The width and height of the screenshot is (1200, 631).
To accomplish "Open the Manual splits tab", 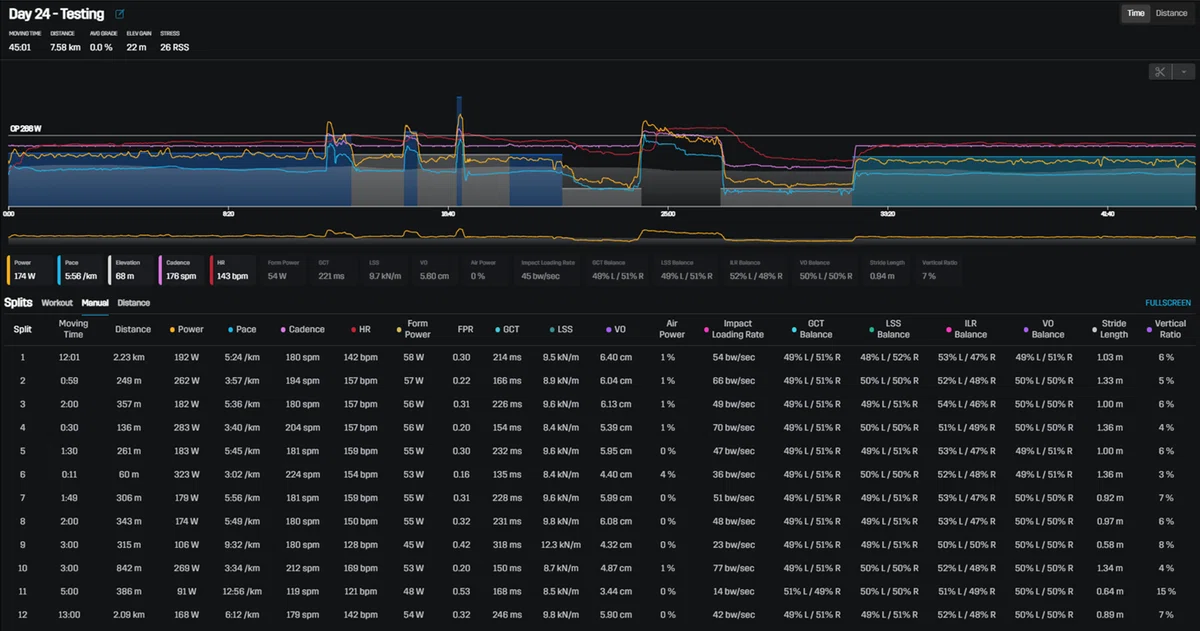I will [95, 302].
